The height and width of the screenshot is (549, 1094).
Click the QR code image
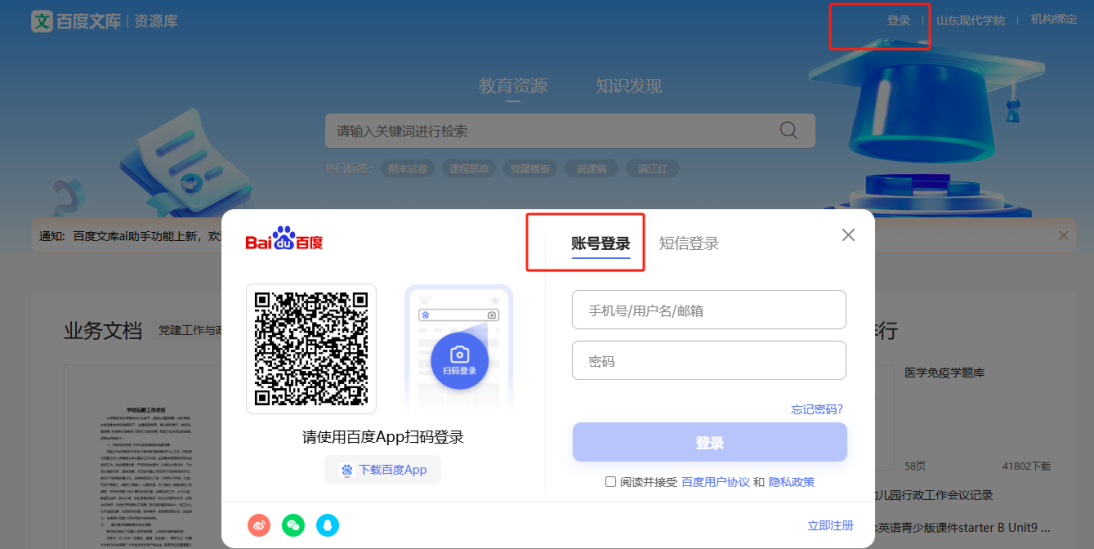pos(311,349)
